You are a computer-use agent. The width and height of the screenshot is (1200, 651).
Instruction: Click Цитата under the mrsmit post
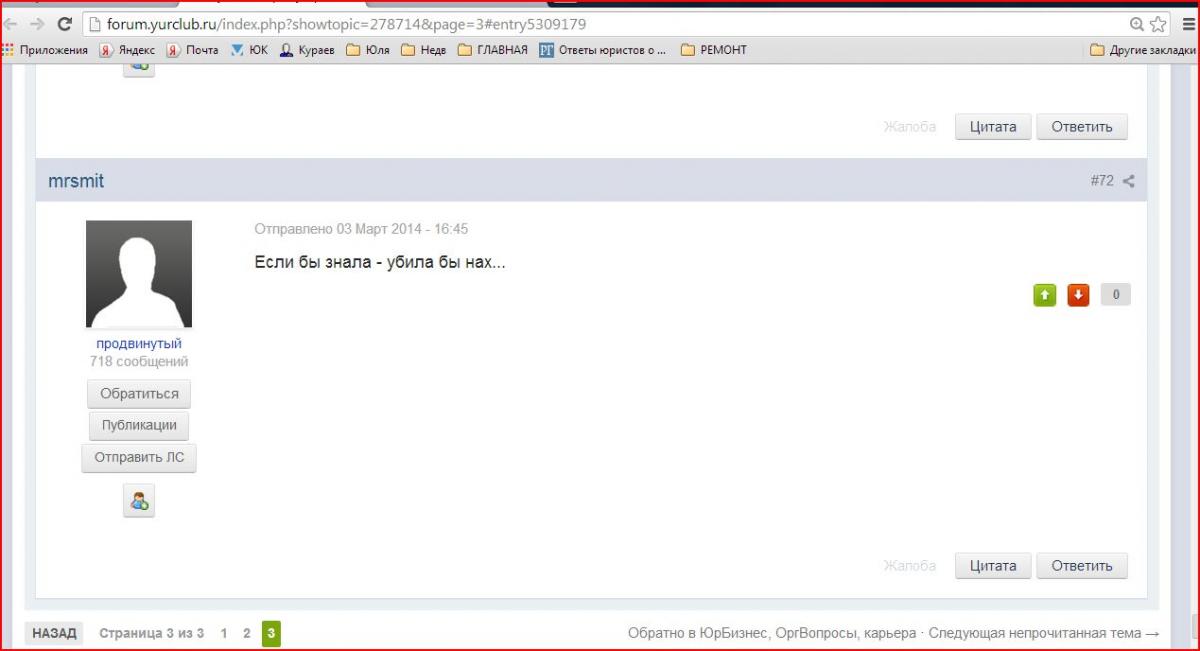coord(992,566)
